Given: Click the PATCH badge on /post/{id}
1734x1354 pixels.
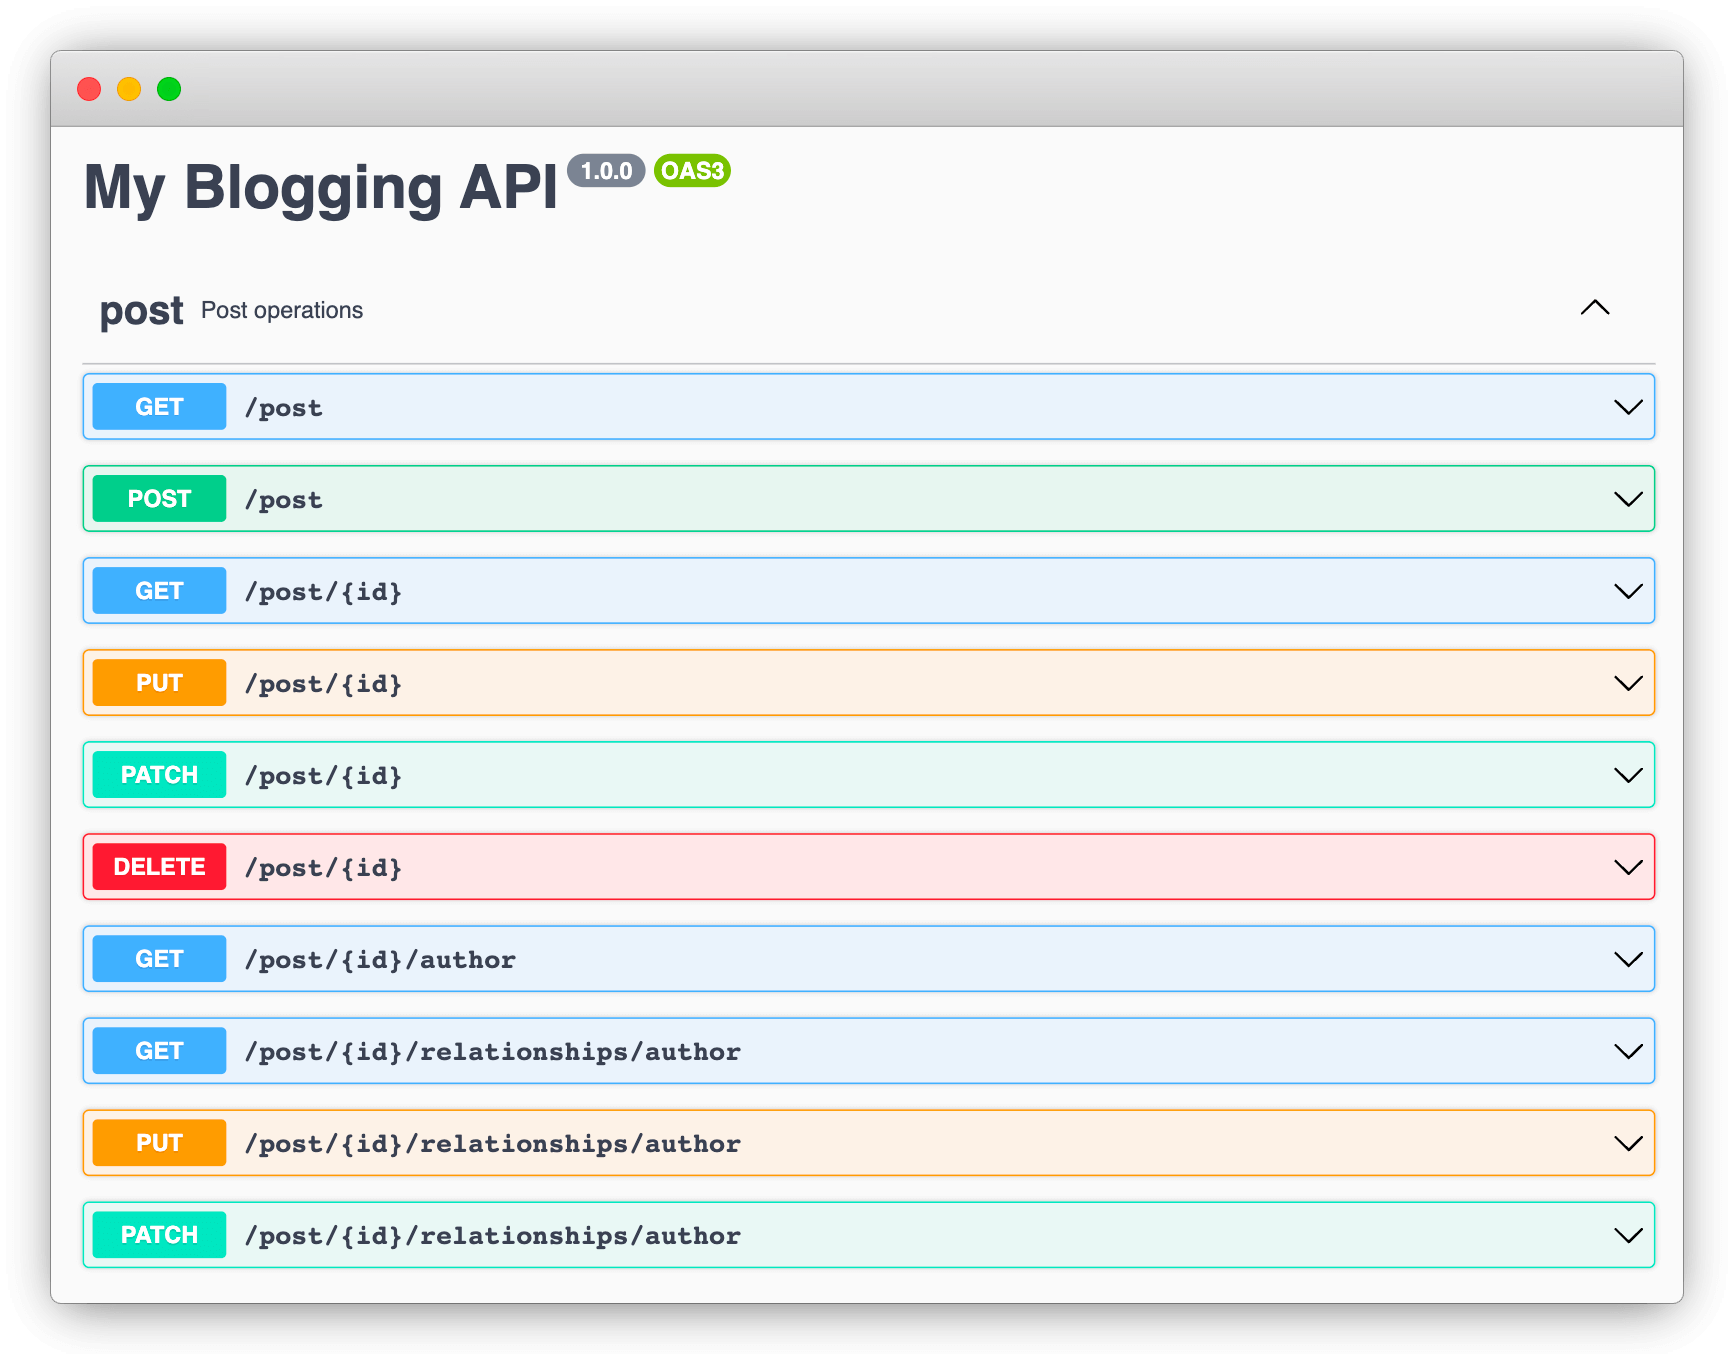Looking at the screenshot, I should pyautogui.click(x=158, y=774).
